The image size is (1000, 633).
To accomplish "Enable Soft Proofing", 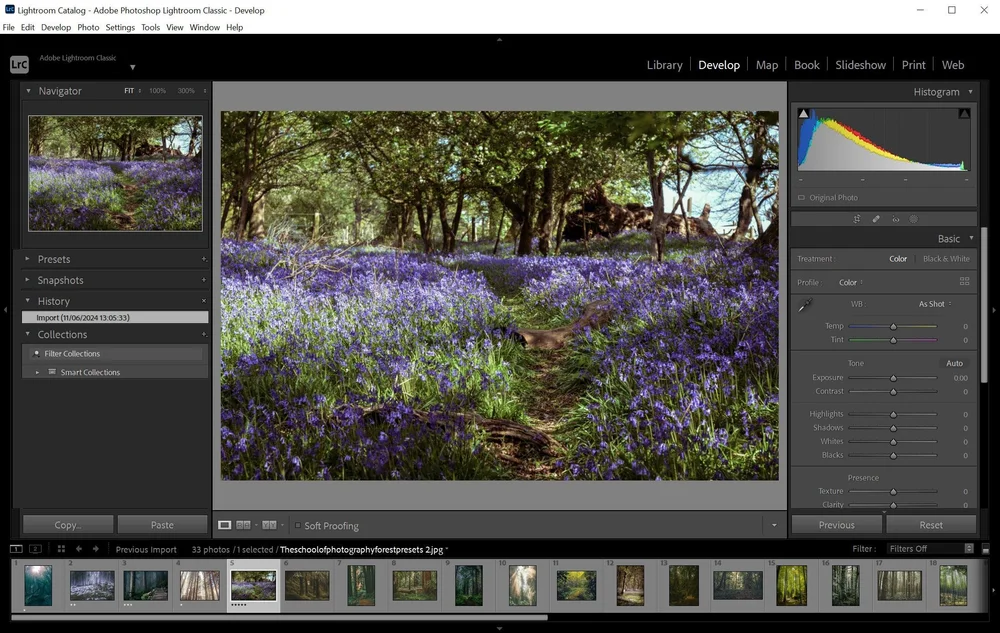I will (x=298, y=525).
